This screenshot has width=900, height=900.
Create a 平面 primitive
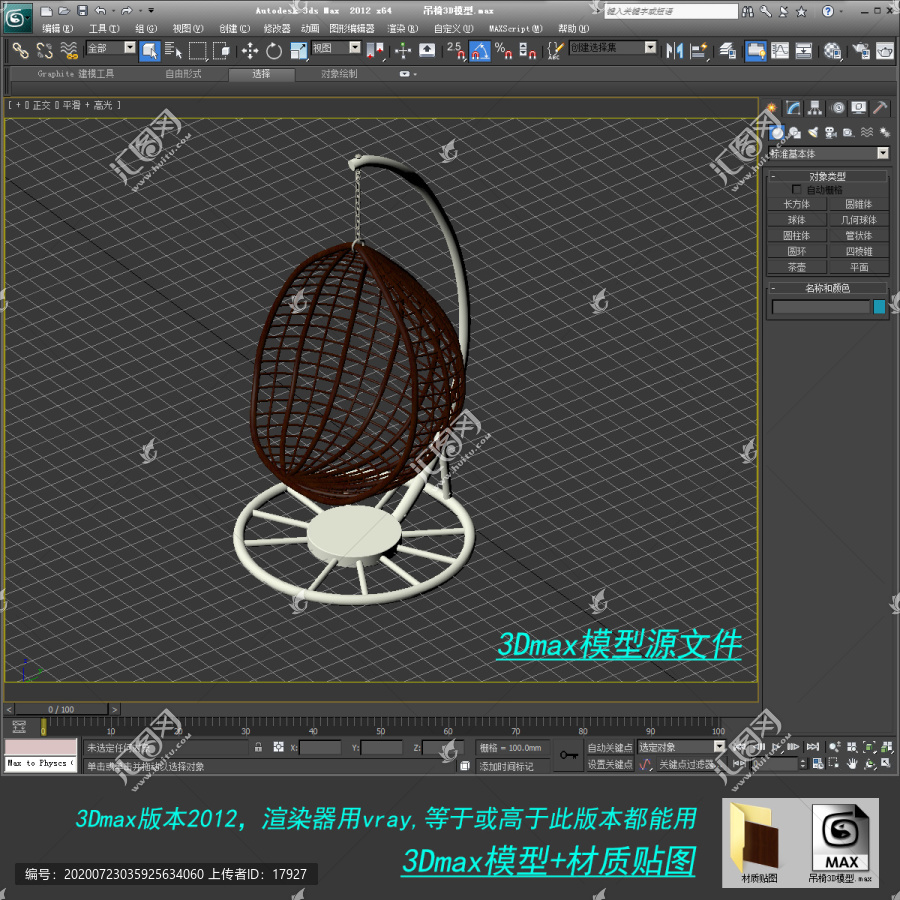pyautogui.click(x=859, y=267)
